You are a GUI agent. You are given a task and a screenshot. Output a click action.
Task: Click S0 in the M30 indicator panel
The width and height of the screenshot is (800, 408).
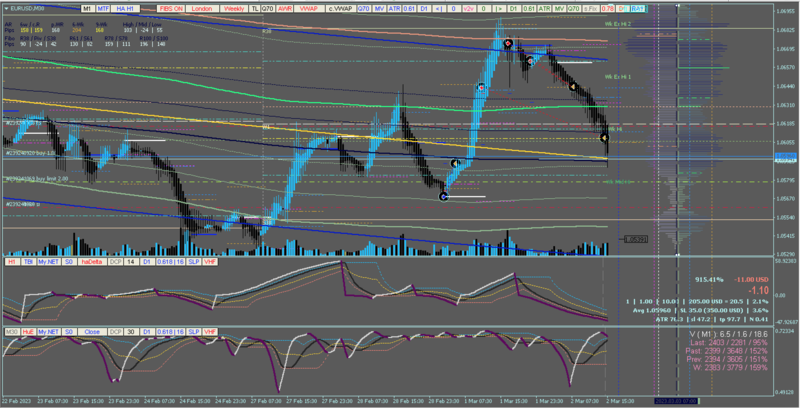[x=69, y=332]
